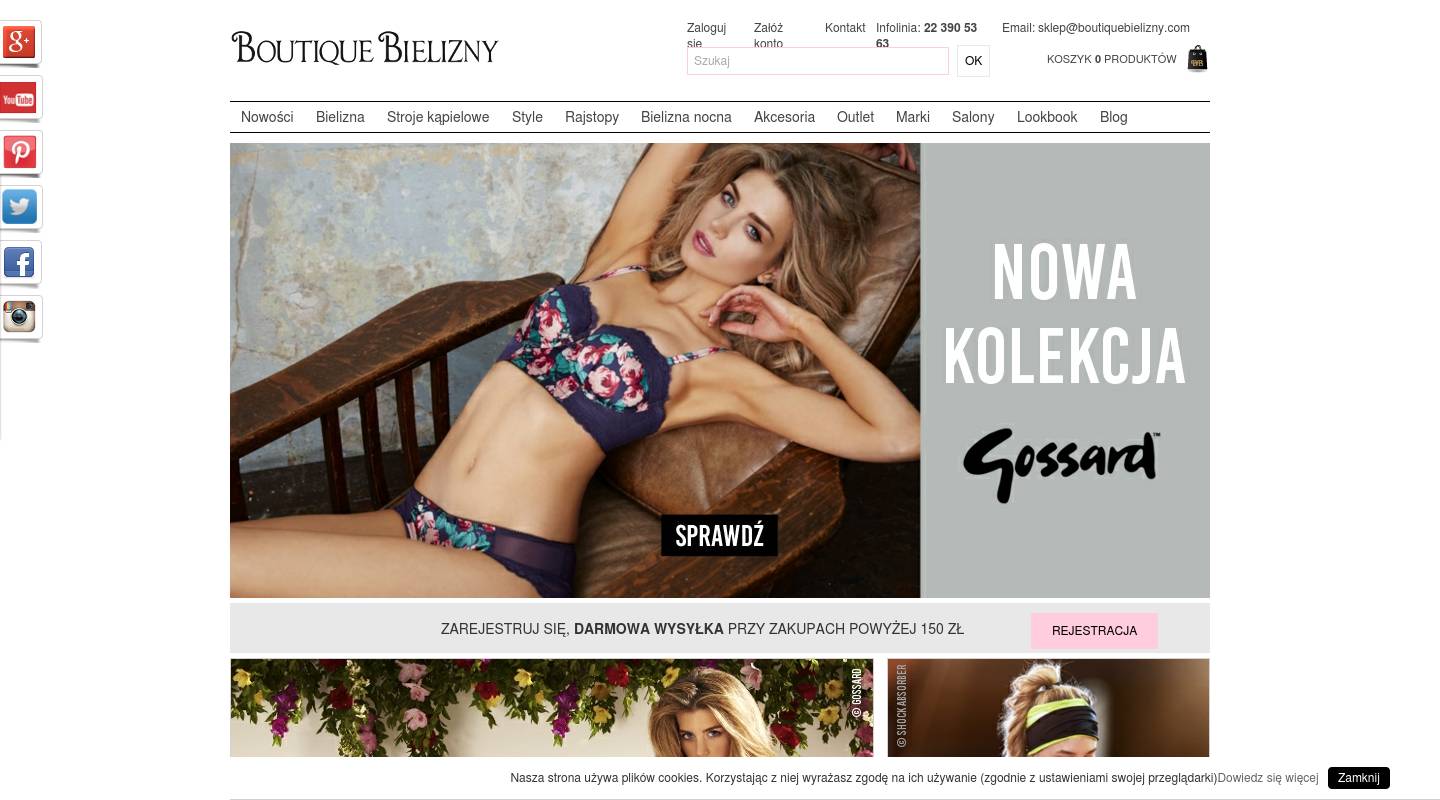Open the Google Plus social icon
This screenshot has height=800, width=1440.
tap(20, 42)
